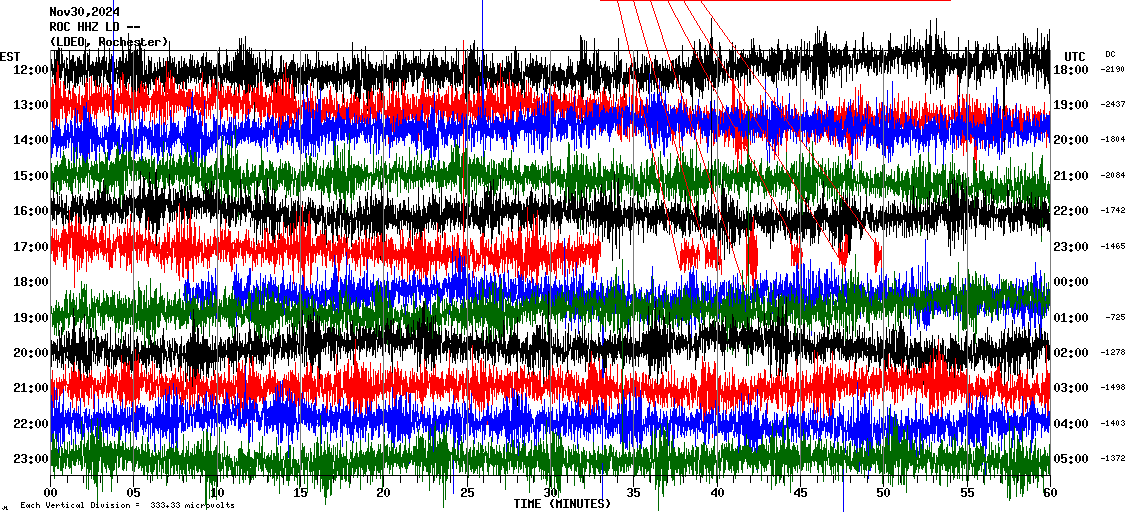Click the 23:00 EST row label

[31, 459]
